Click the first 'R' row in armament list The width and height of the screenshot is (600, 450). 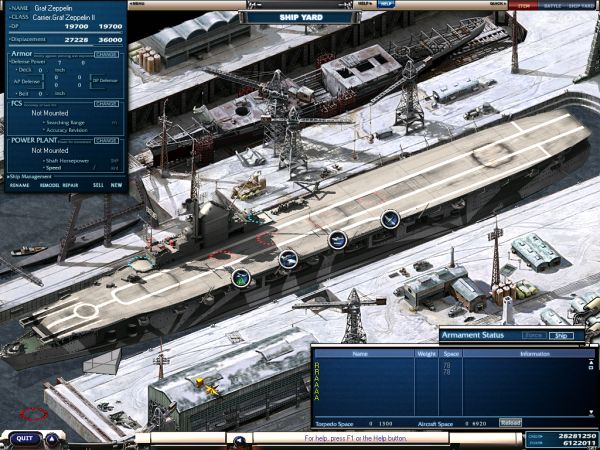click(x=317, y=365)
